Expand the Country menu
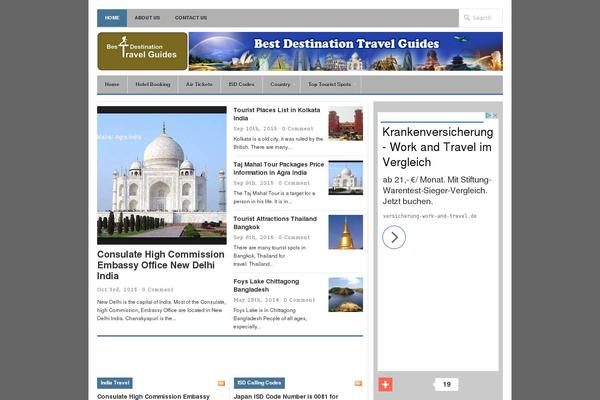The height and width of the screenshot is (400, 600). pos(280,84)
